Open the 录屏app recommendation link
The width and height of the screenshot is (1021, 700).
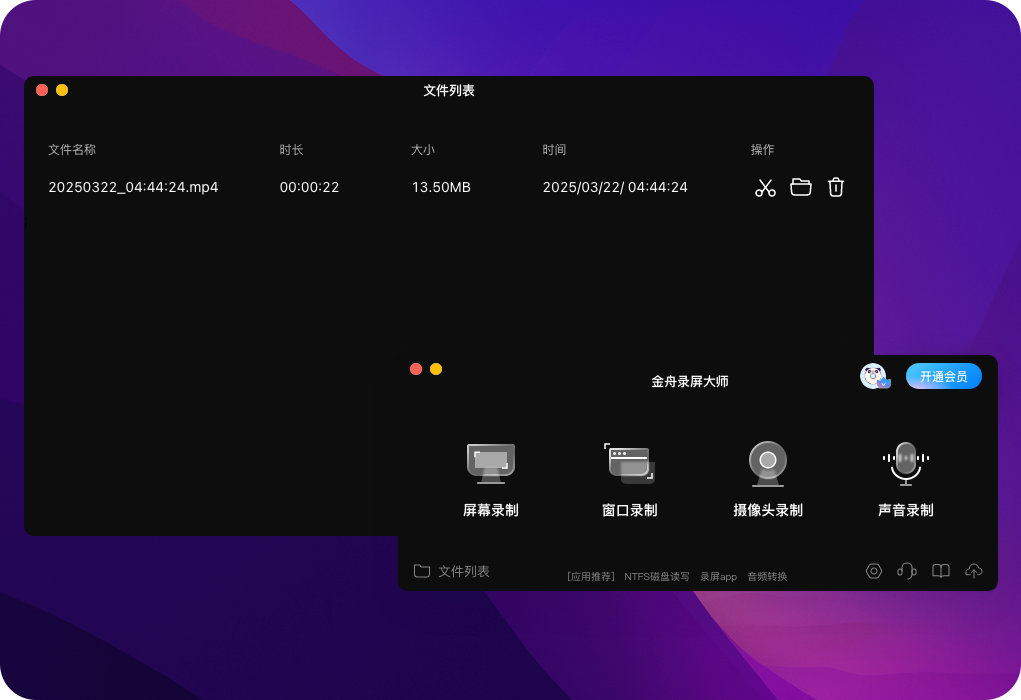[718, 577]
